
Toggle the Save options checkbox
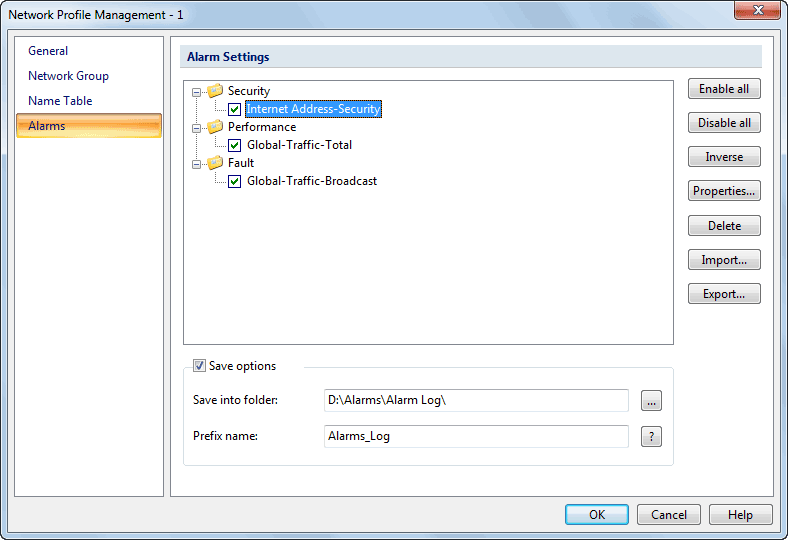[200, 366]
